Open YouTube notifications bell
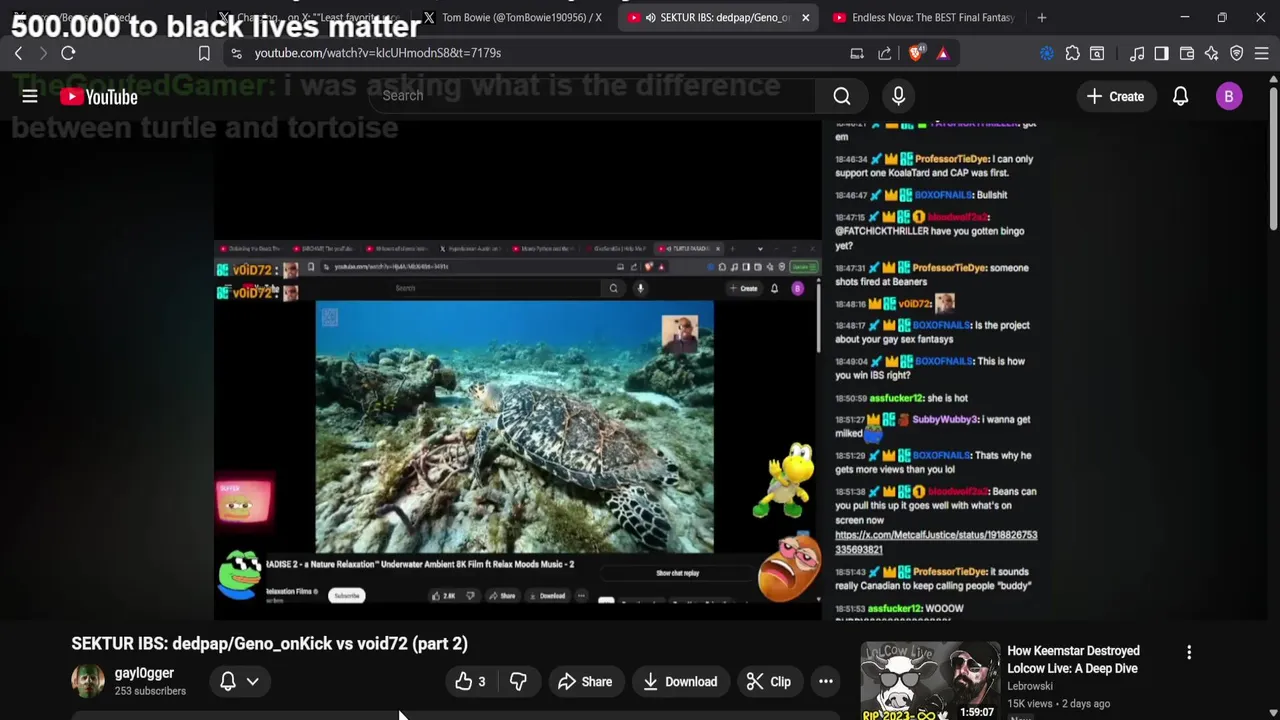Image resolution: width=1280 pixels, height=720 pixels. pos(1181,96)
